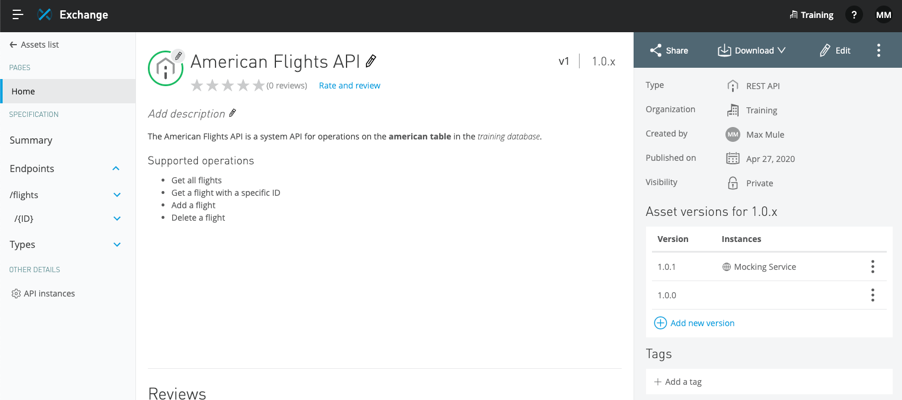Screen dimensions: 902x400
Task: Expand the /{ID} endpoint chevron
Action: tap(117, 219)
